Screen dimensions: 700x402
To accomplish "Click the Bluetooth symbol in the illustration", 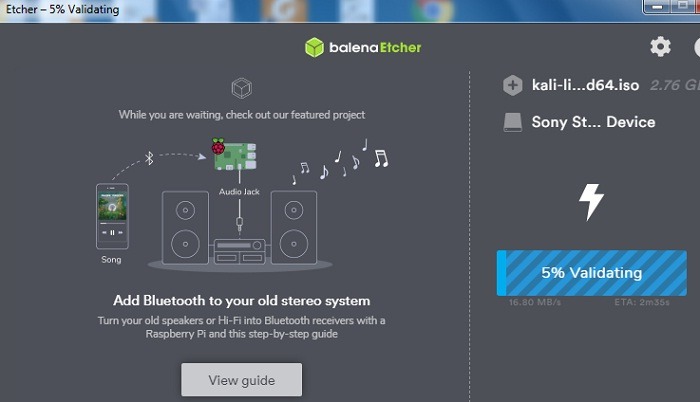I will 149,158.
